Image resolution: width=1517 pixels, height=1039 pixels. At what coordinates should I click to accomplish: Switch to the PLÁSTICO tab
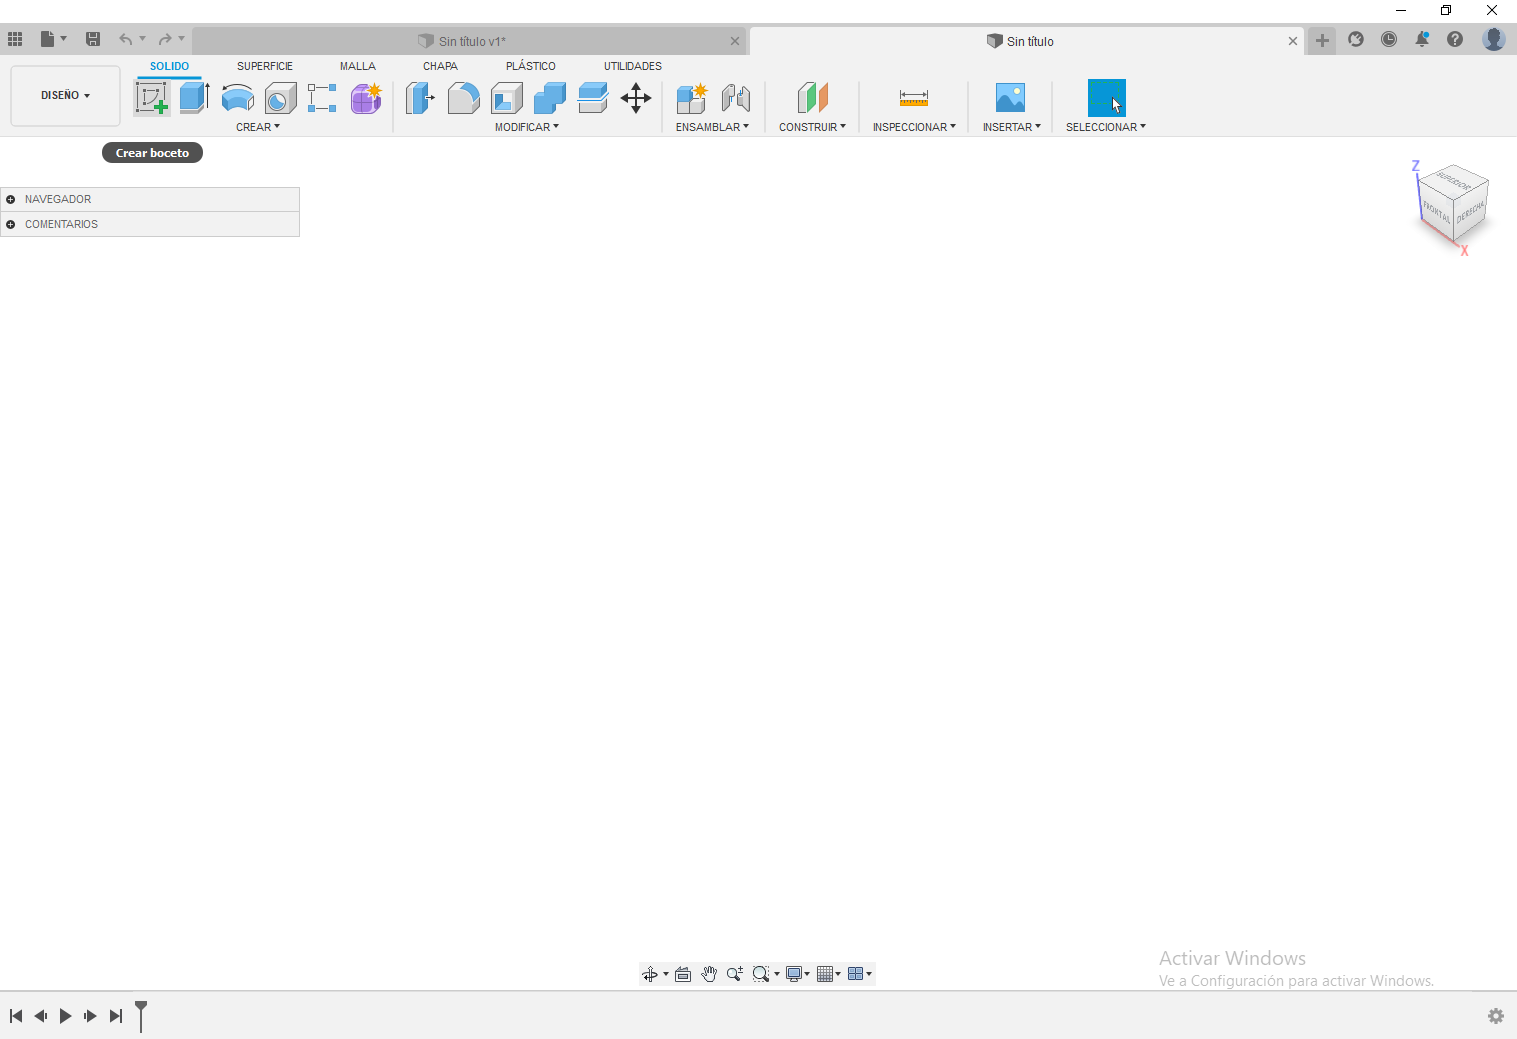click(x=530, y=66)
